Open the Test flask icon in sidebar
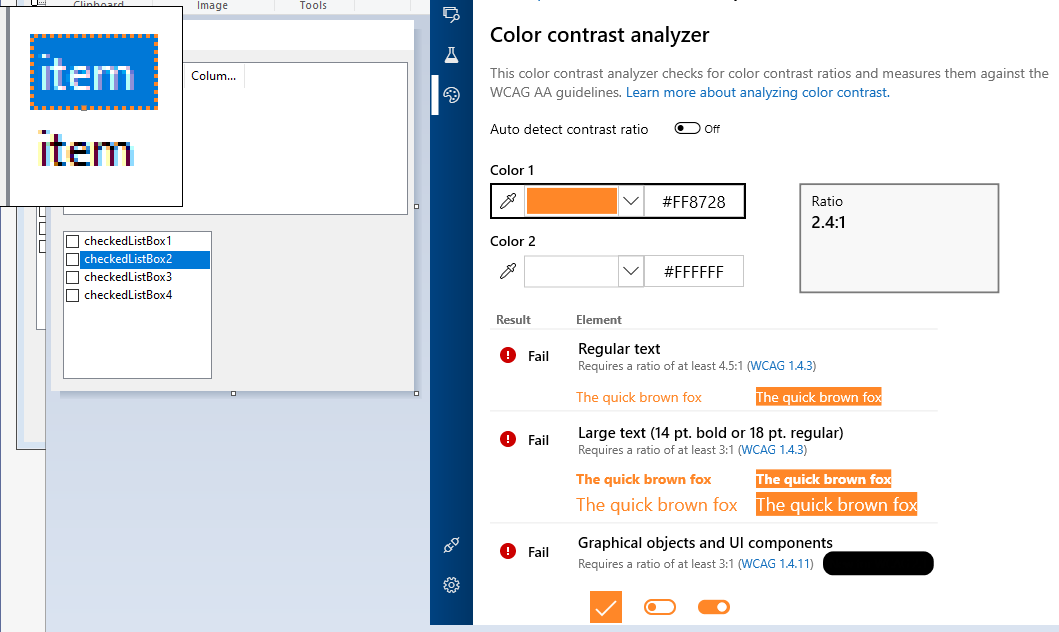1059x632 pixels. [x=451, y=55]
